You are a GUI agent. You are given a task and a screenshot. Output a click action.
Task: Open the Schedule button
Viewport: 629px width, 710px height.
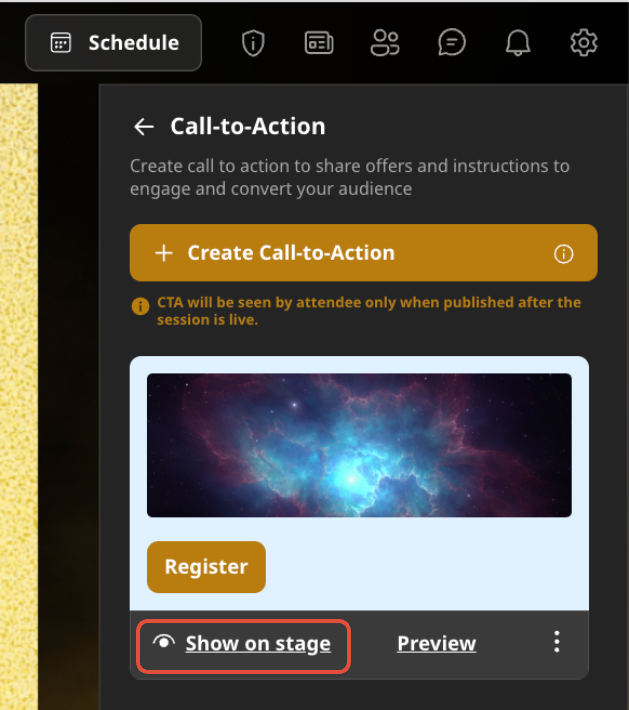tap(113, 43)
